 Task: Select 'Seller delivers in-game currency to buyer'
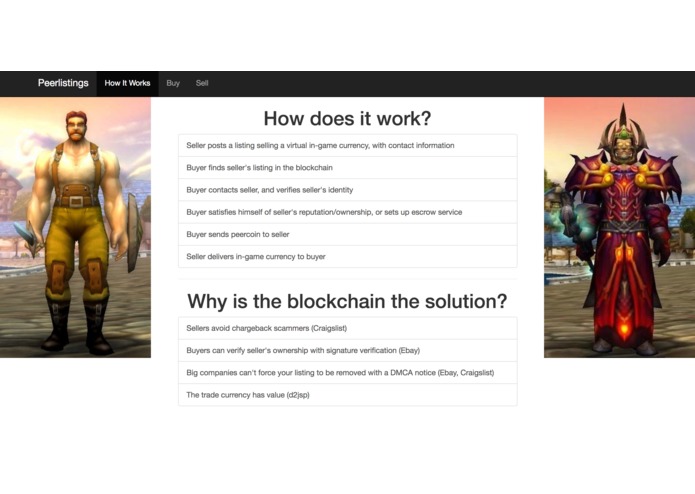click(348, 257)
